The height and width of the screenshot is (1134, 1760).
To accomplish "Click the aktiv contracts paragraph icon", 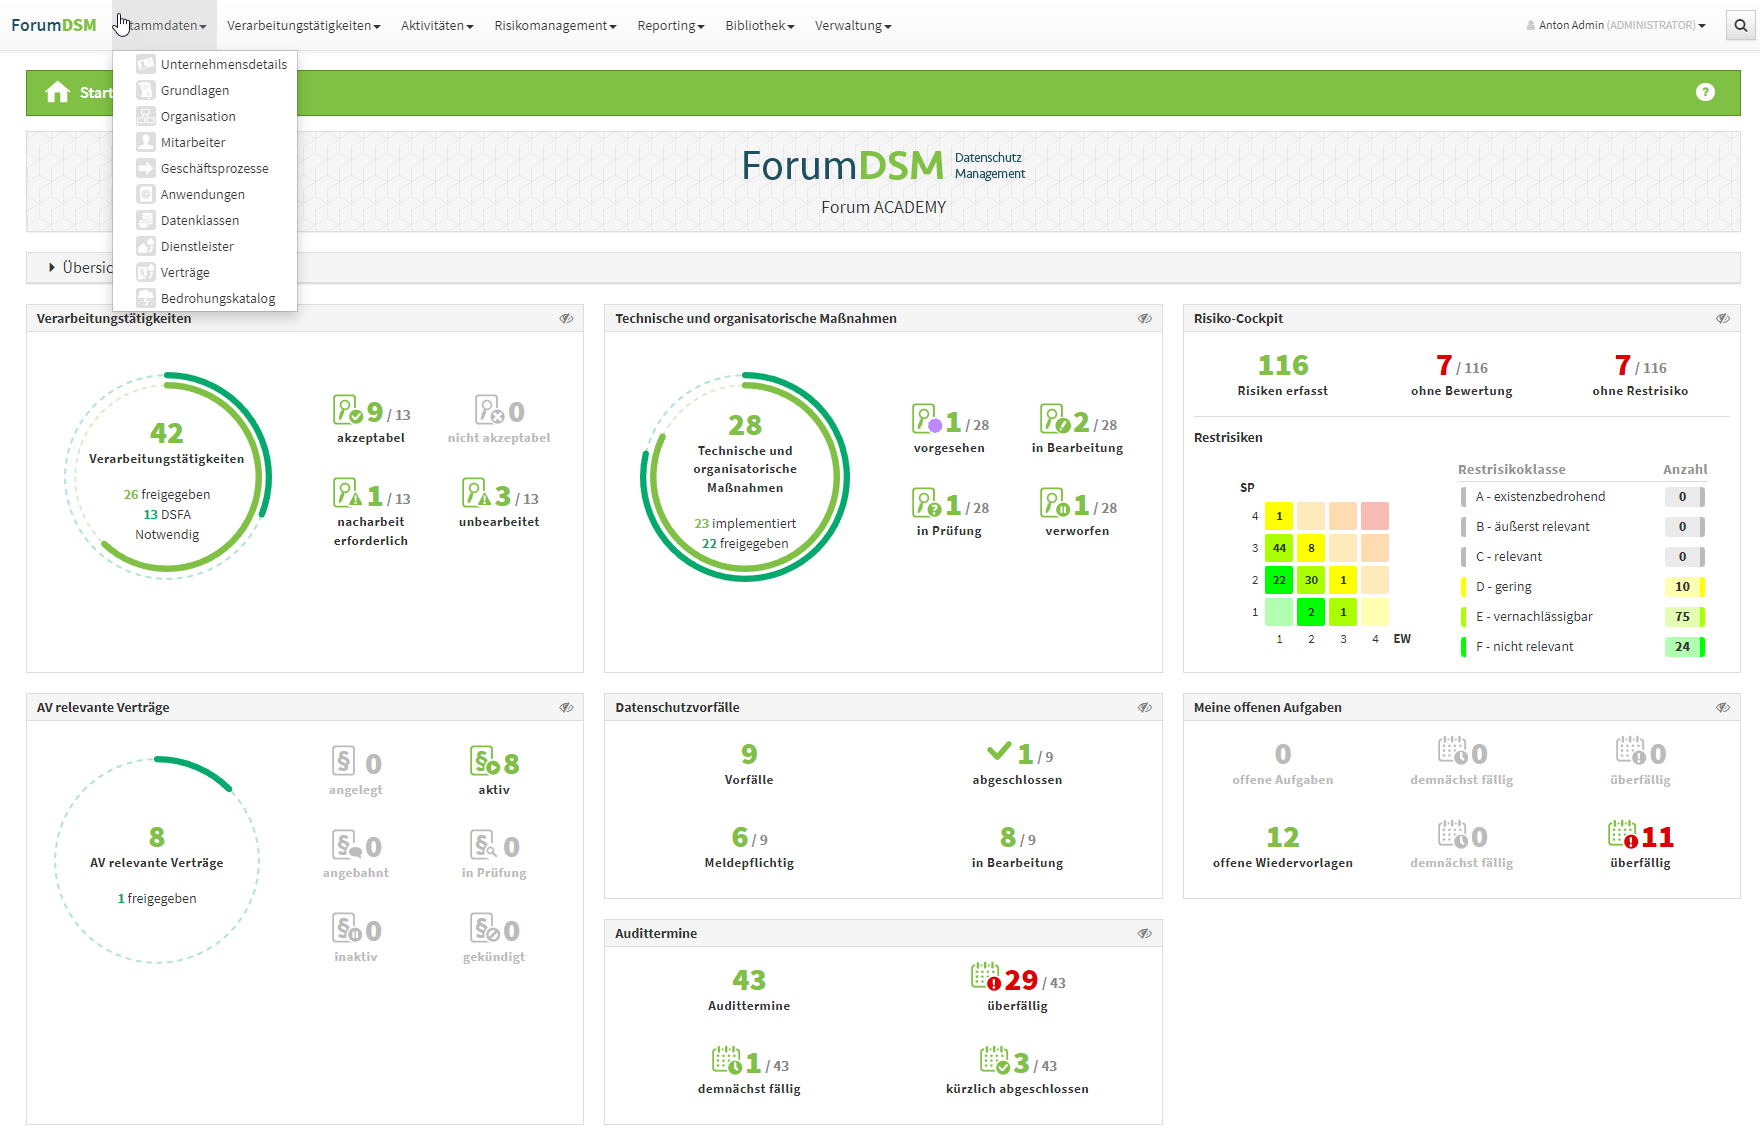I will pyautogui.click(x=485, y=762).
